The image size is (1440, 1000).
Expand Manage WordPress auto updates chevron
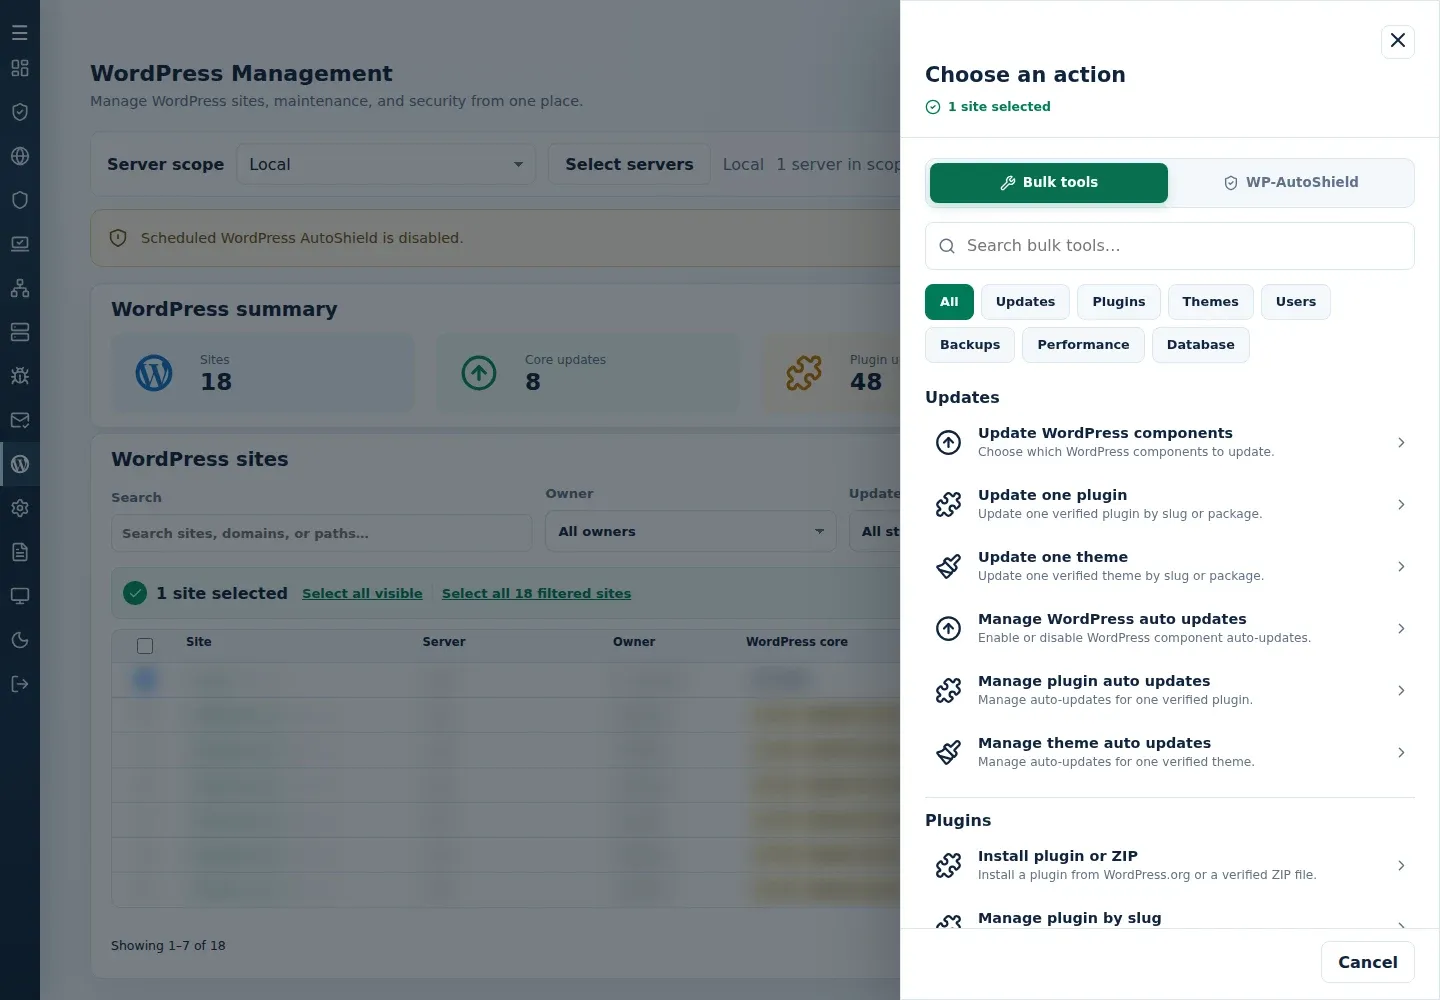point(1401,628)
